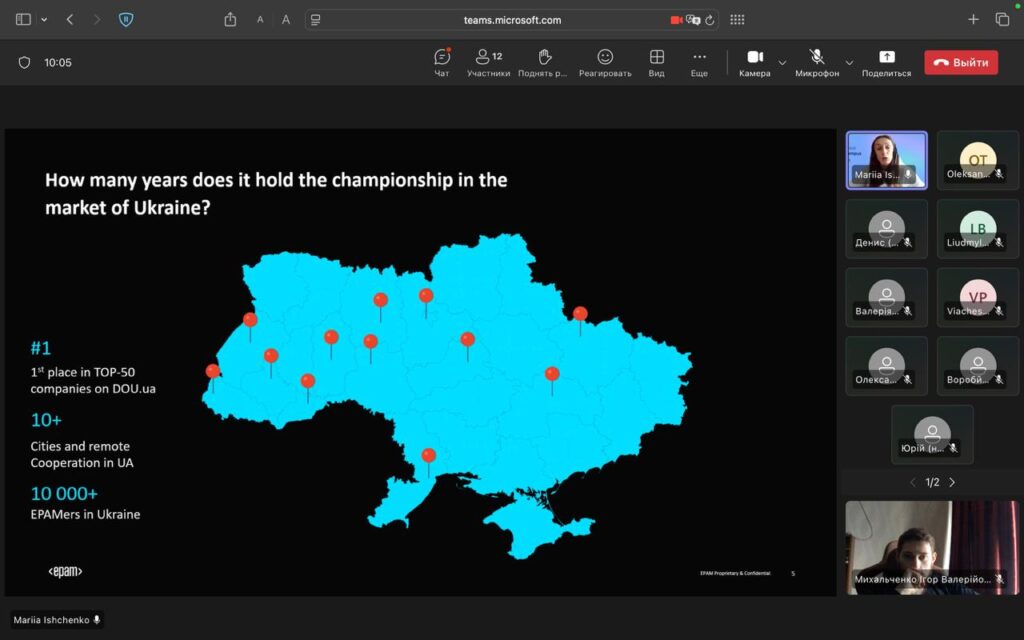1024x640 pixels.
Task: Open the grid start page icon
Action: click(x=737, y=20)
